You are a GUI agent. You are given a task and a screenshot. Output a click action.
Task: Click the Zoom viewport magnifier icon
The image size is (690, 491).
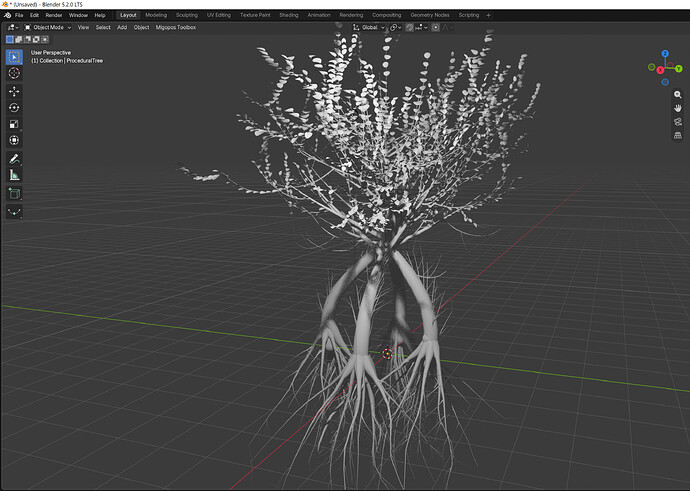tap(678, 95)
